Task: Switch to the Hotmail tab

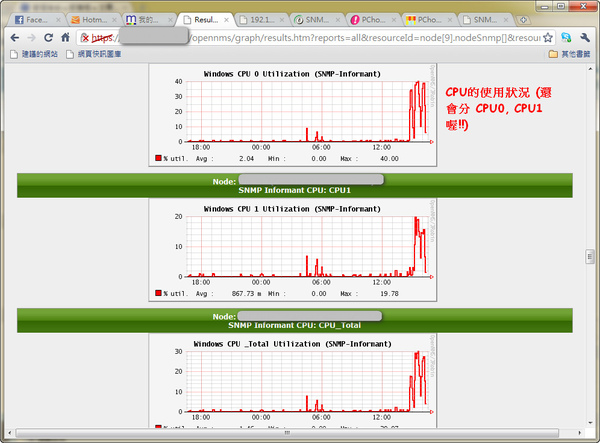Action: 92,20
